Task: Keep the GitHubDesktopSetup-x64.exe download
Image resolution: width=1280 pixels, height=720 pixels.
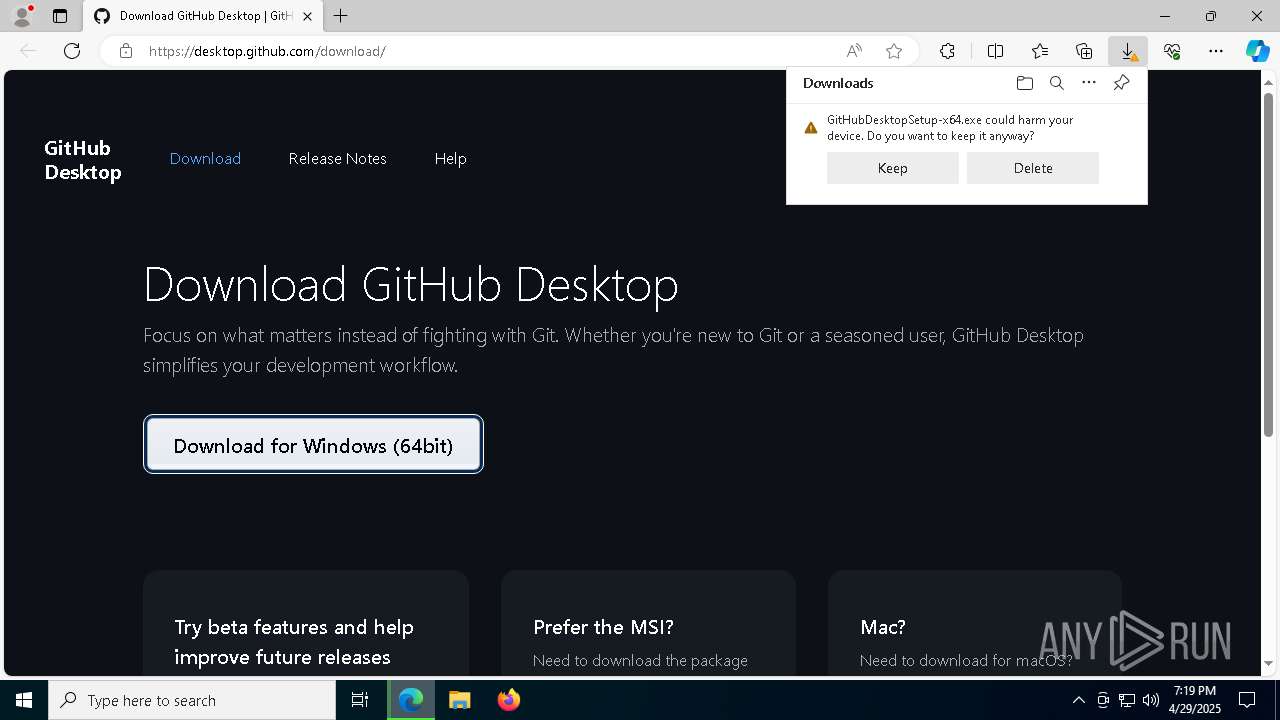Action: click(x=893, y=168)
